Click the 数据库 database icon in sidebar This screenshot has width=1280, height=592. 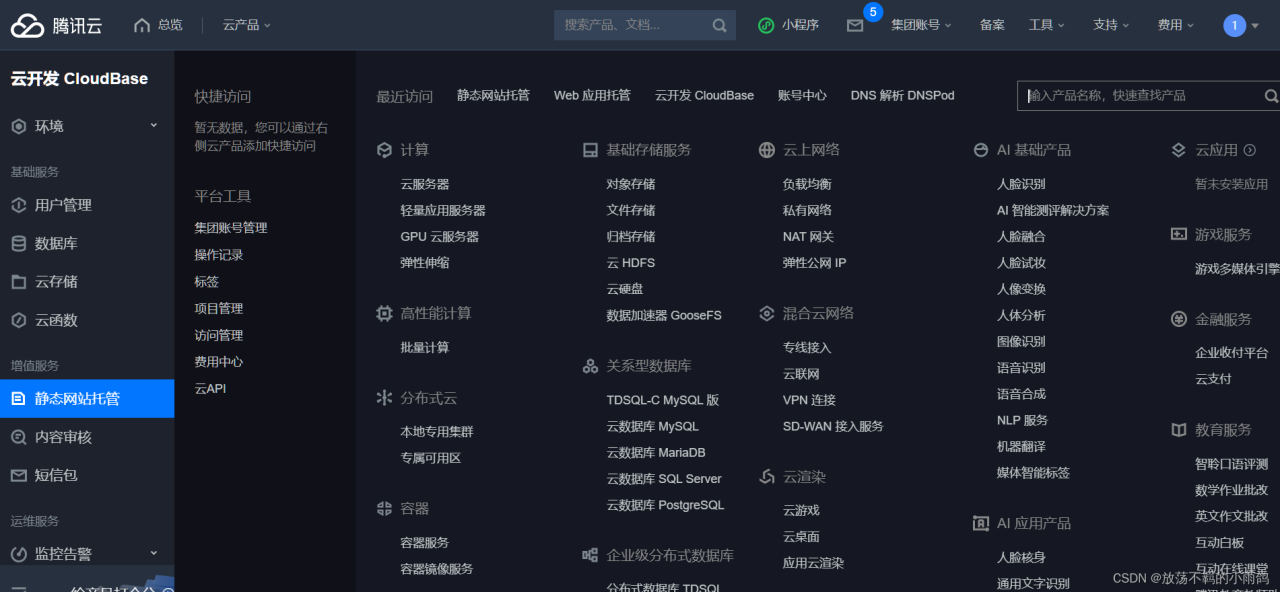18,243
